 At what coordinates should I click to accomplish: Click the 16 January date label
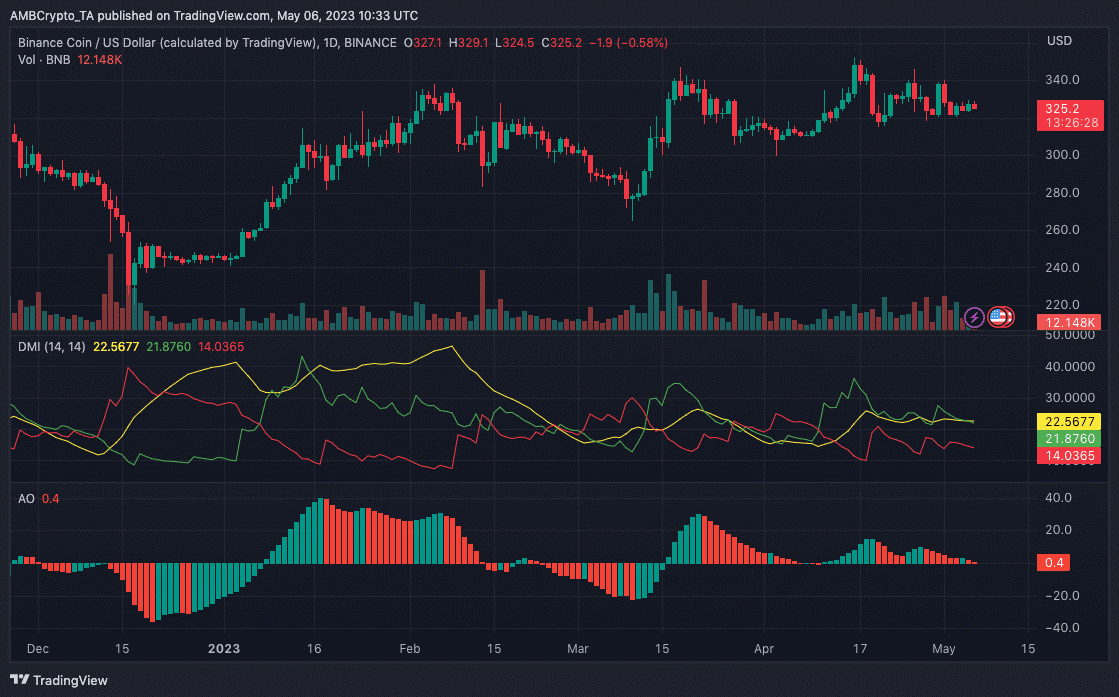click(314, 648)
